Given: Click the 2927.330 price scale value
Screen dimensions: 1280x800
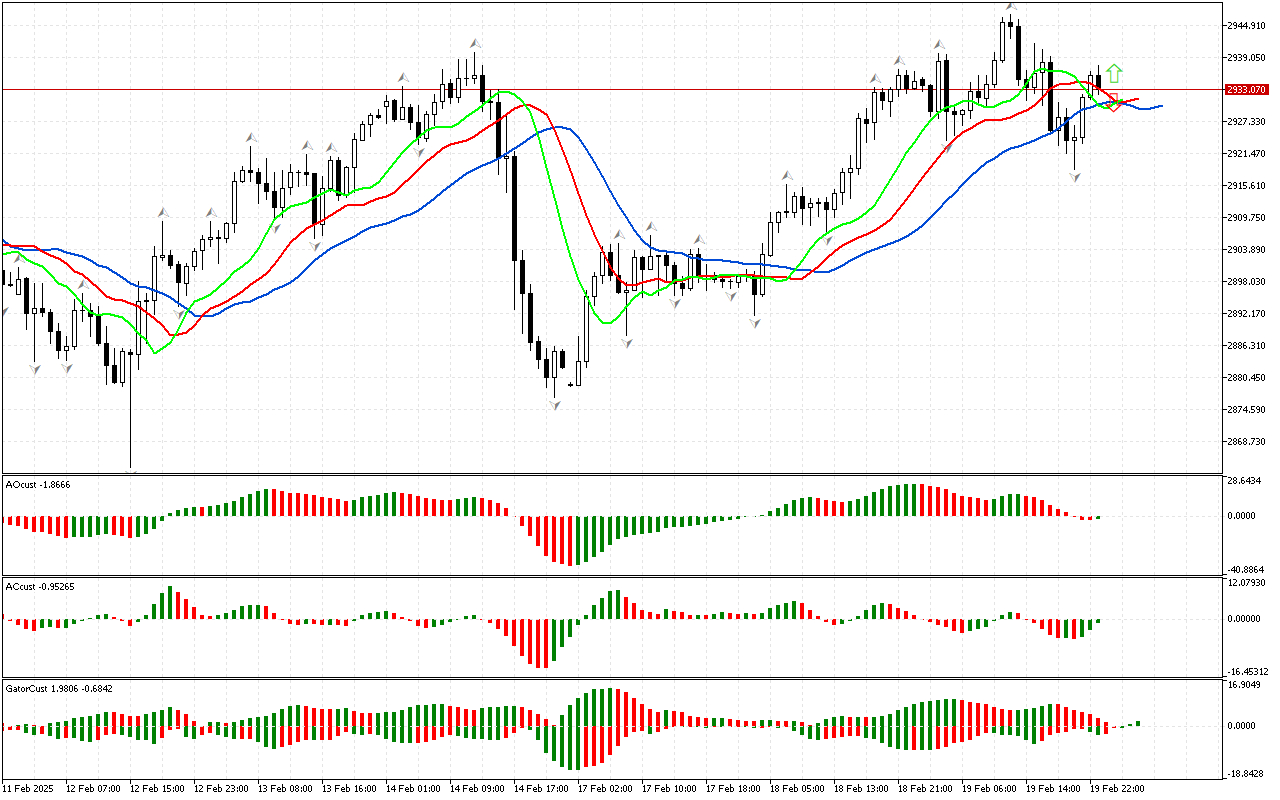Looking at the screenshot, I should pos(1248,121).
